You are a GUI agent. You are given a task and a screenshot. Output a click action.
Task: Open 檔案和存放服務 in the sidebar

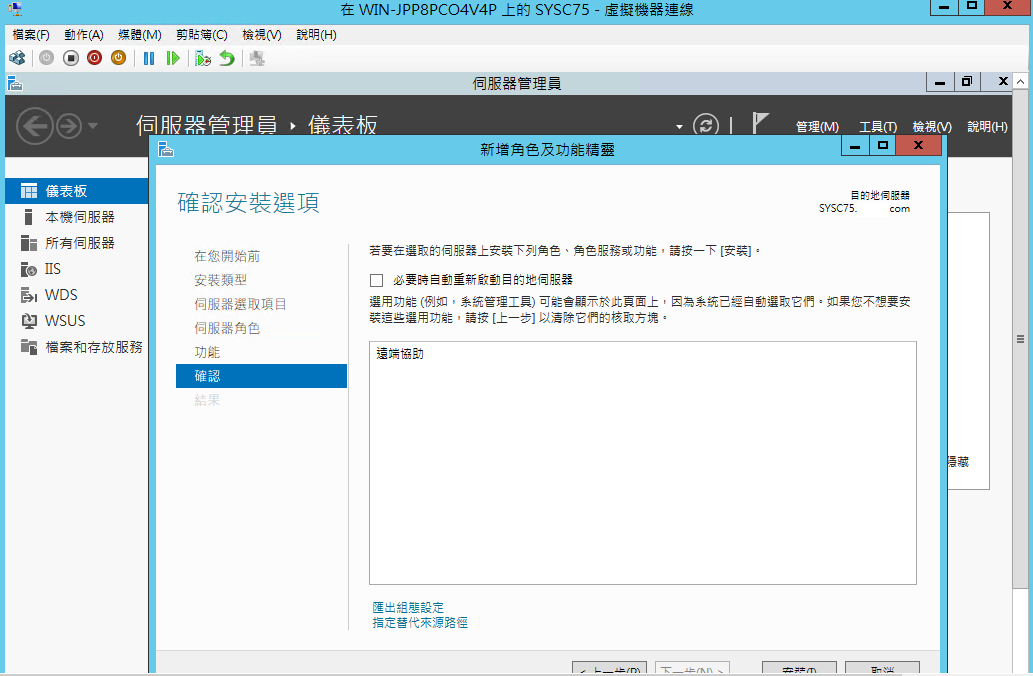click(76, 347)
